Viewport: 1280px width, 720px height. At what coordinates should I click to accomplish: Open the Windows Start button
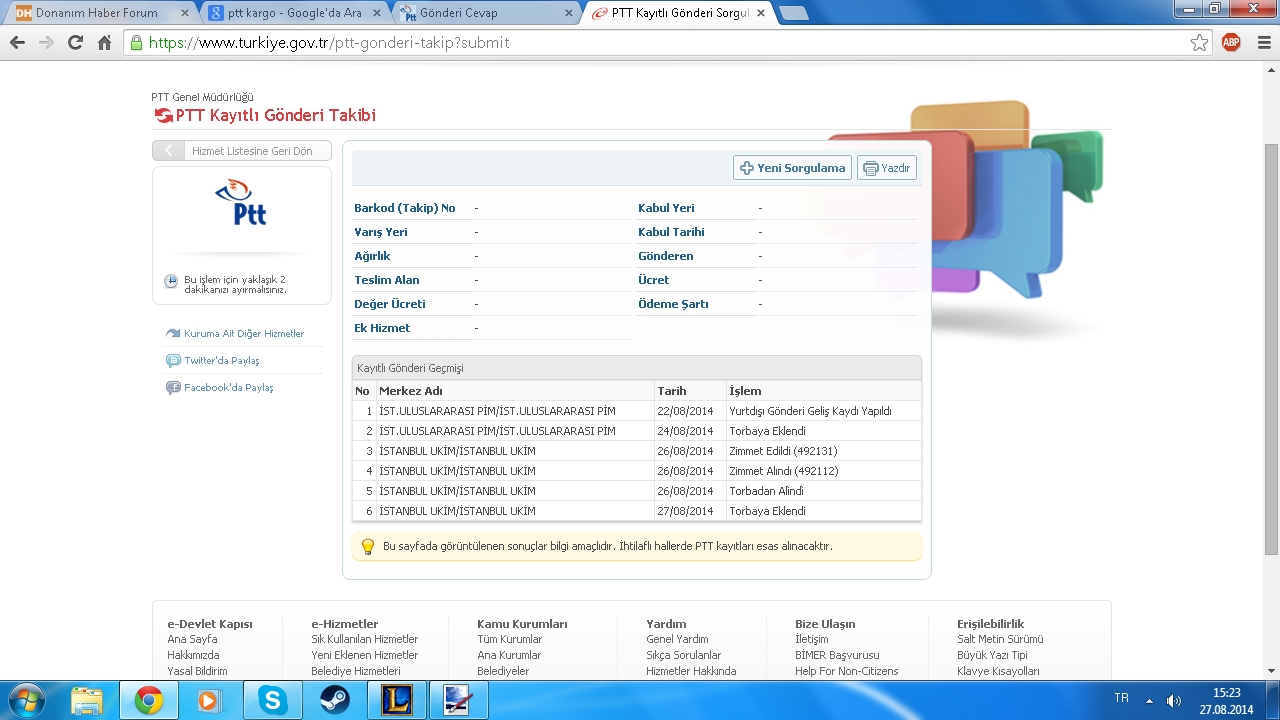tap(25, 701)
